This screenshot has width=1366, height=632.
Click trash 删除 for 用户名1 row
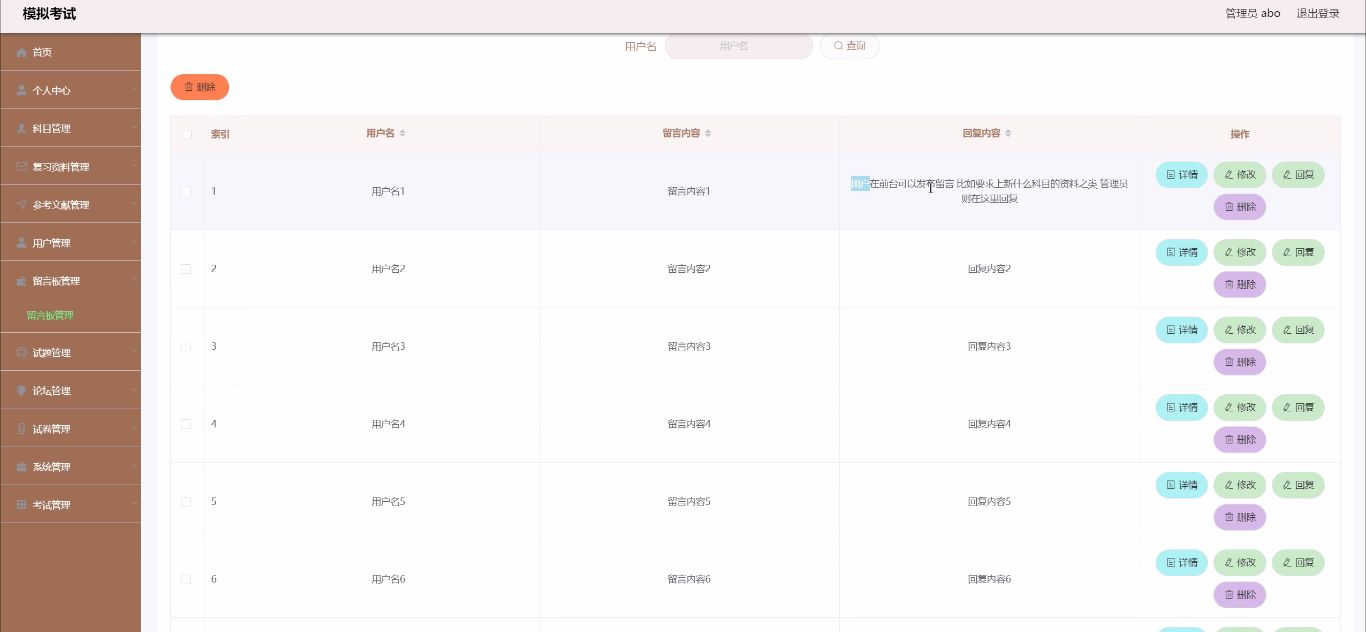point(1240,207)
